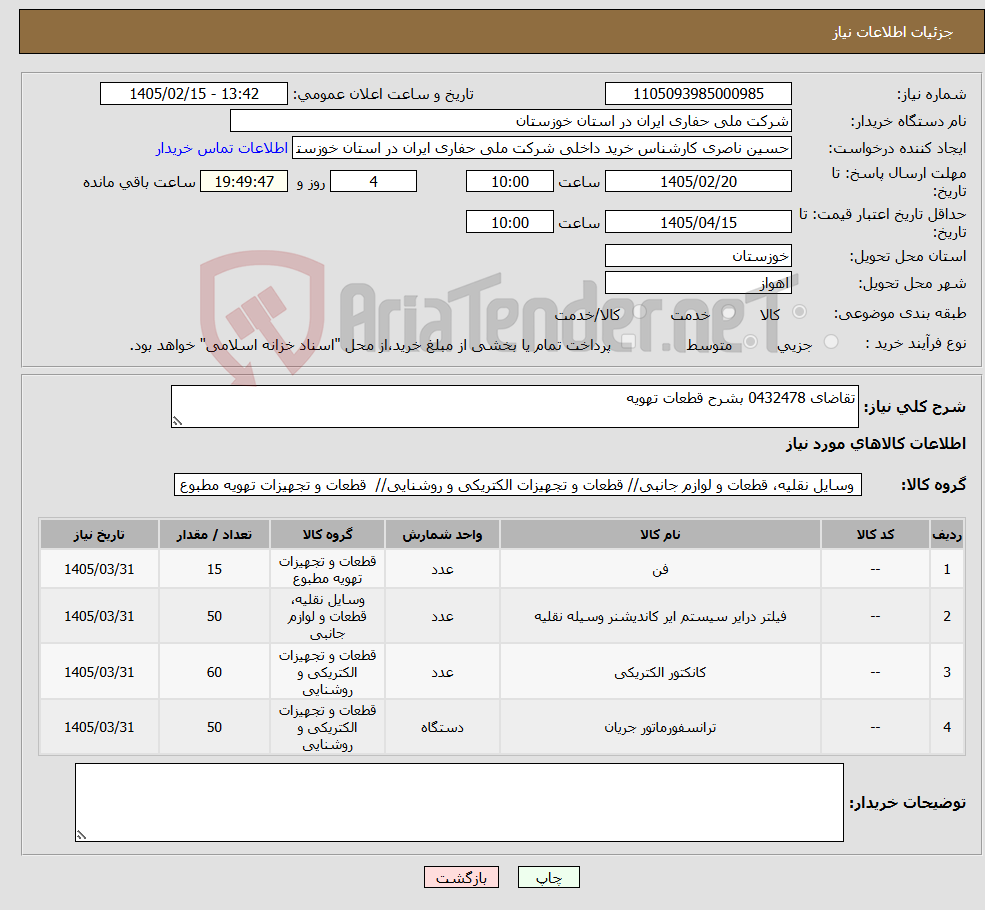Image resolution: width=985 pixels, height=910 pixels.
Task: Click the فن item name cell
Action: click(x=660, y=569)
